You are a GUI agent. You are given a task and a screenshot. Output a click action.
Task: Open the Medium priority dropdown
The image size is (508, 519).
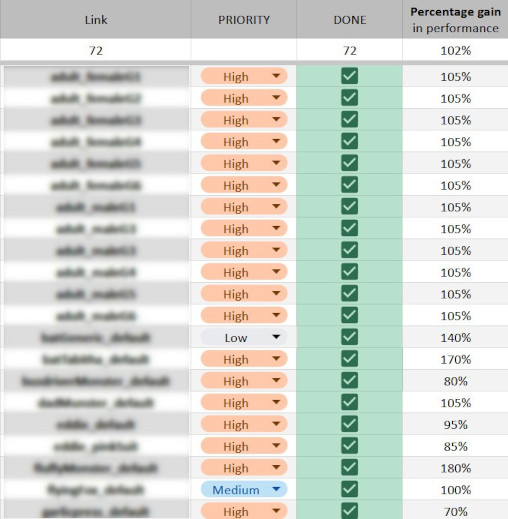point(244,490)
